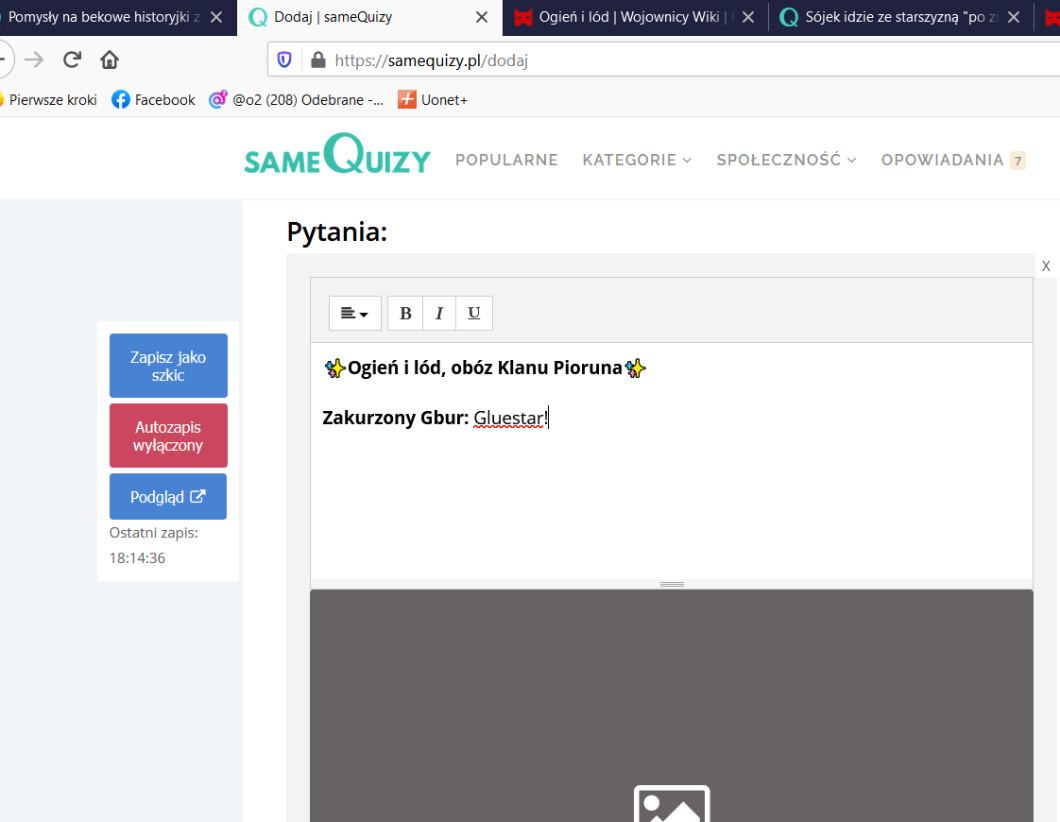The image size is (1060, 822).
Task: Click Zapisz jako szkic button
Action: [168, 366]
